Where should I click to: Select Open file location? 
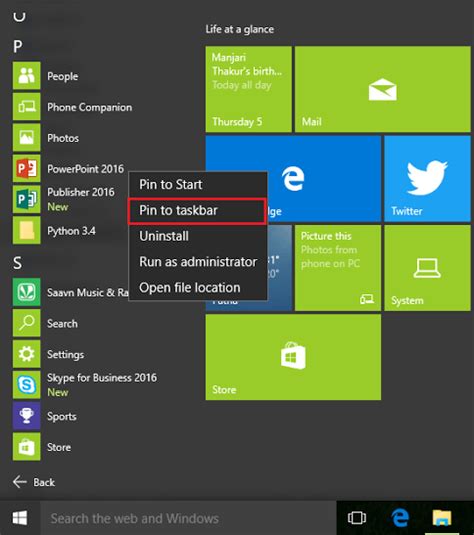pos(198,288)
